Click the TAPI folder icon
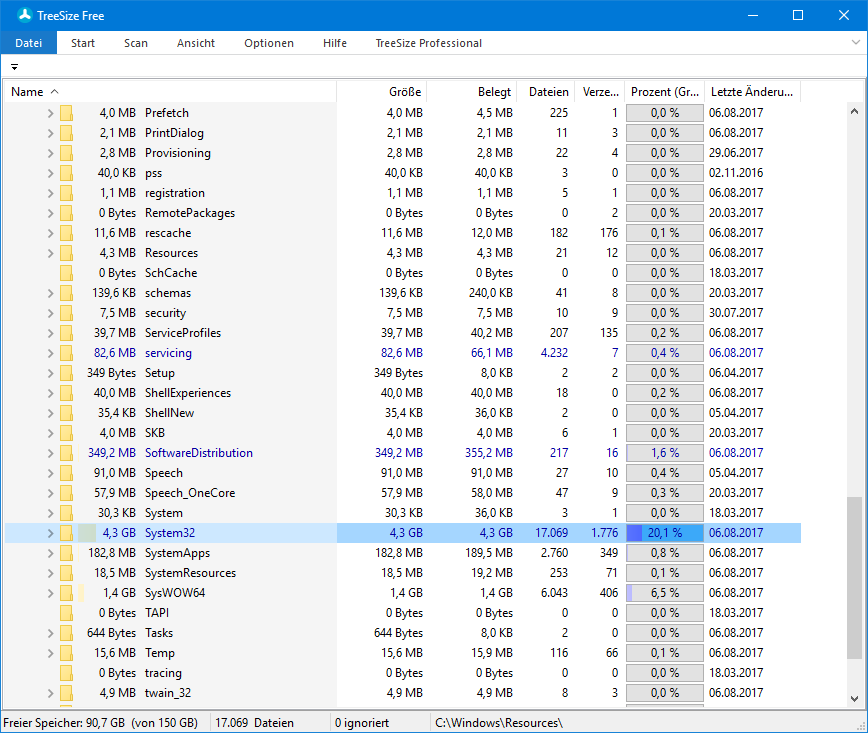This screenshot has width=868, height=733. click(x=66, y=613)
